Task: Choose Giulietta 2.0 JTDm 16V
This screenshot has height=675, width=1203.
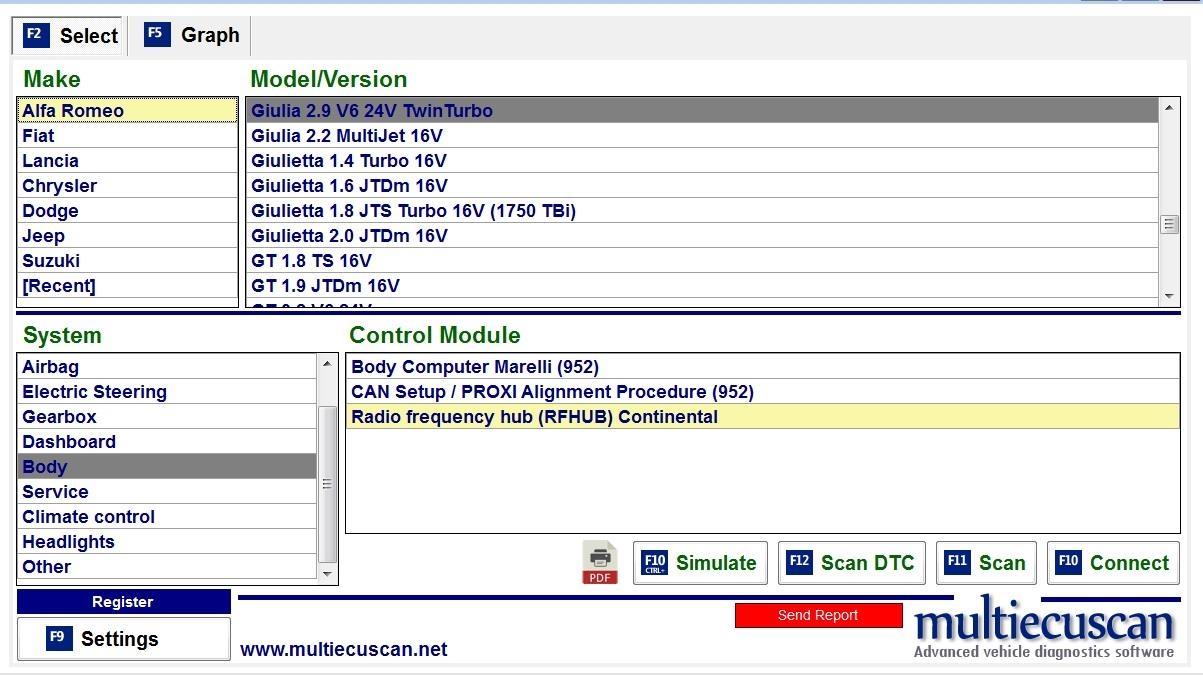Action: point(702,236)
